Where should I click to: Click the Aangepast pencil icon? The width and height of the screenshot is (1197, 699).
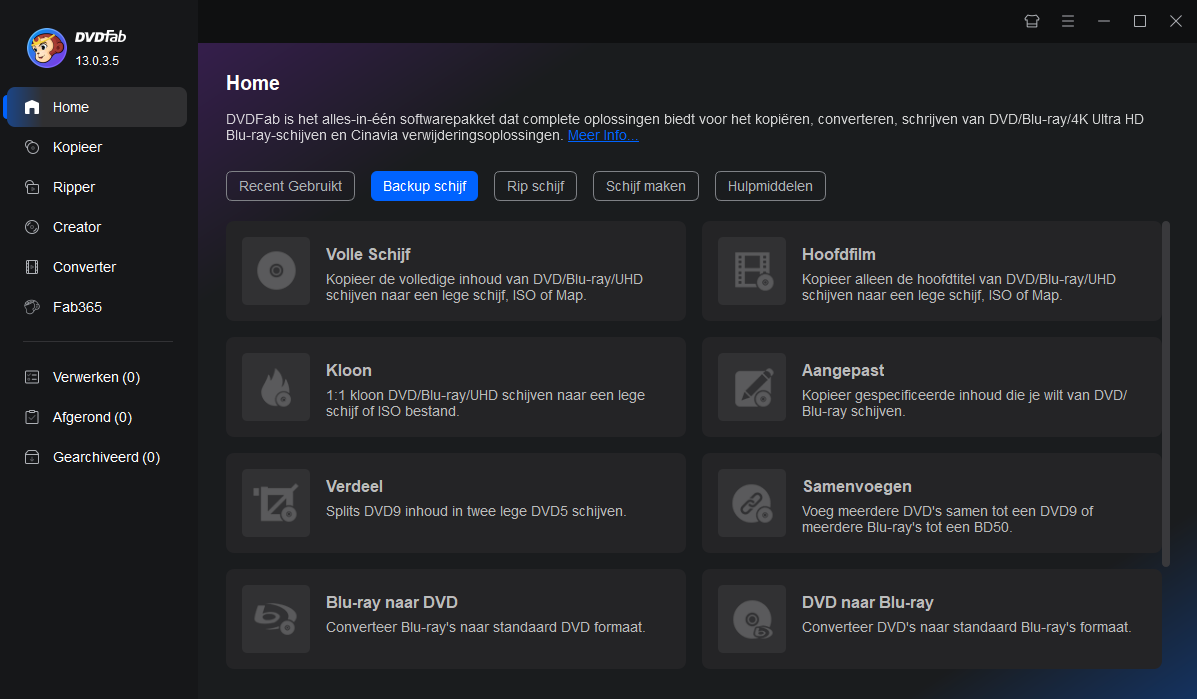tap(752, 387)
